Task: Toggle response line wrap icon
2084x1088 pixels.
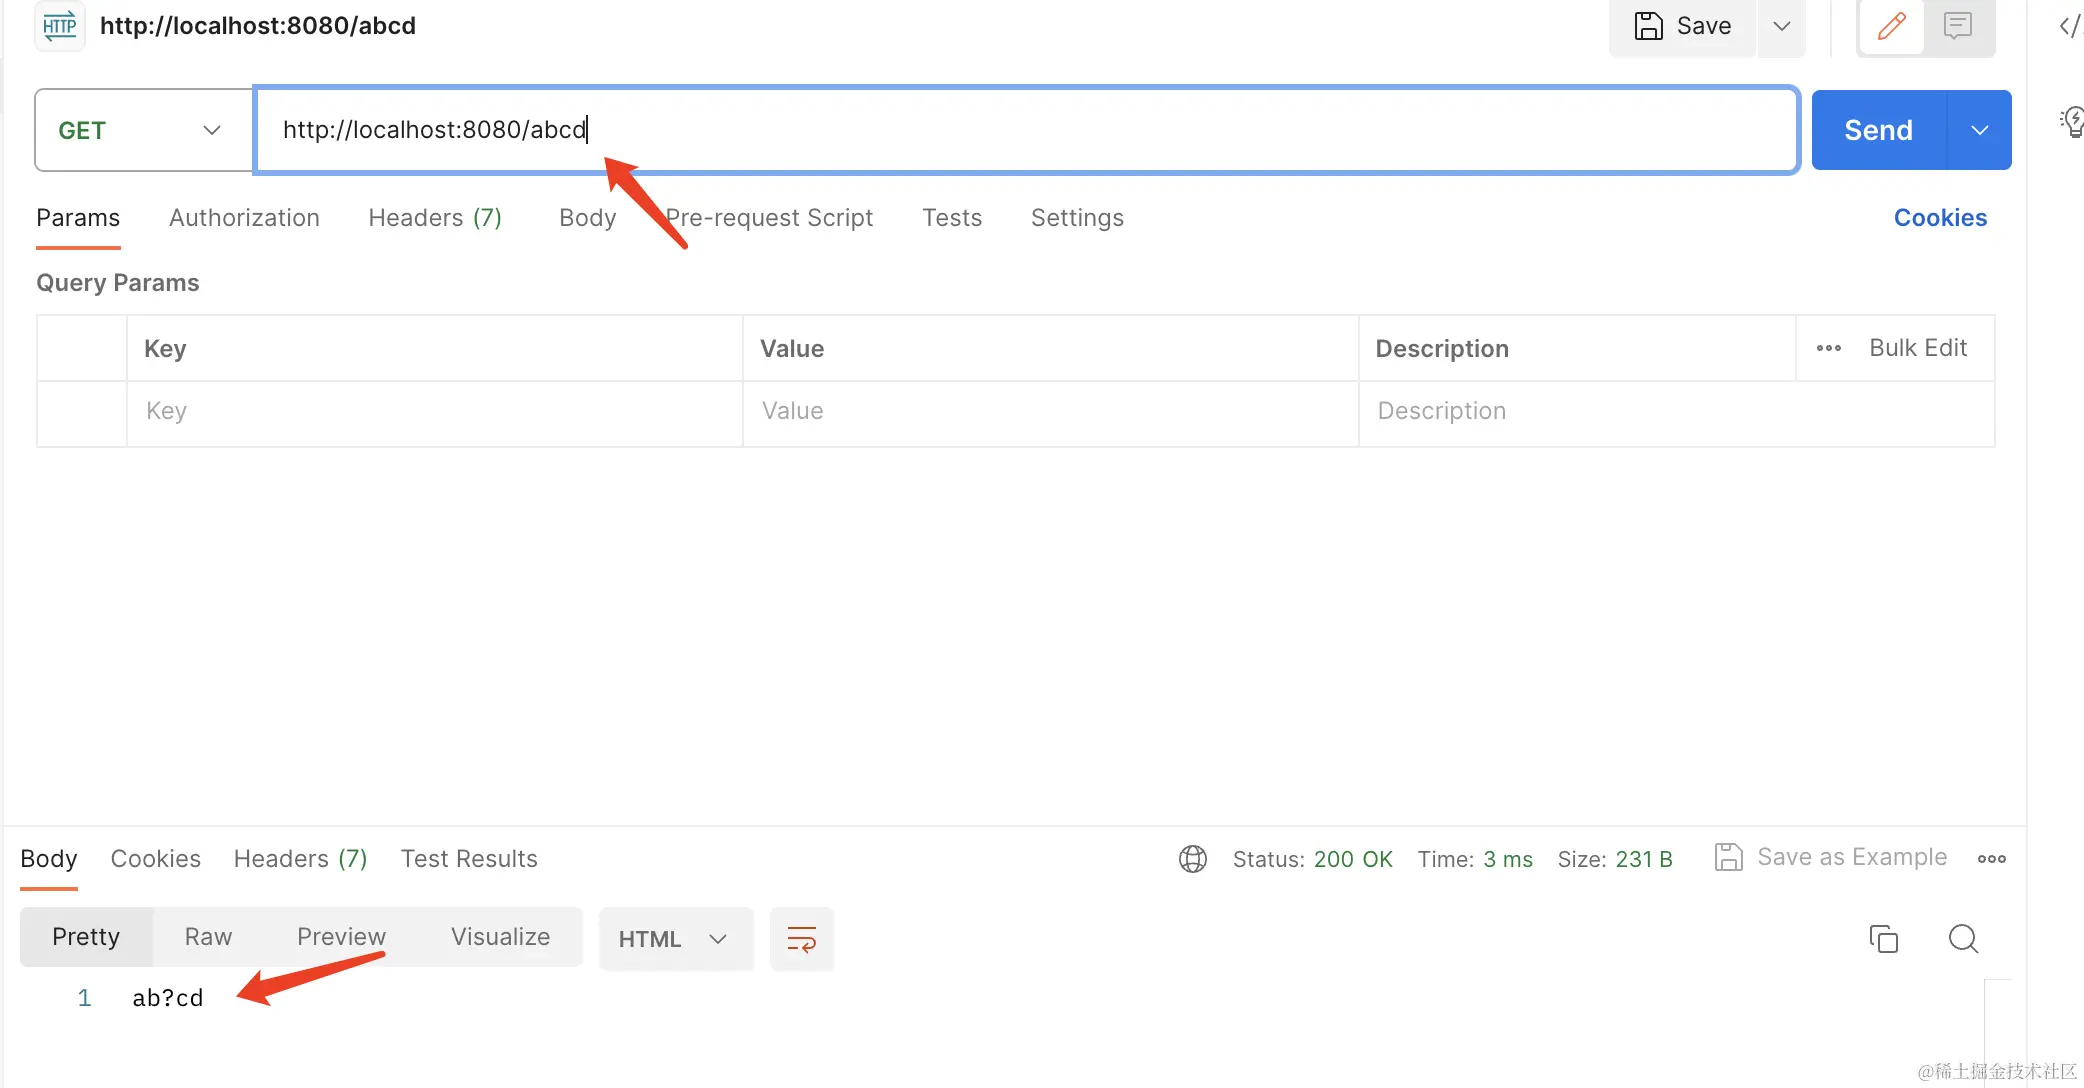Action: point(801,939)
